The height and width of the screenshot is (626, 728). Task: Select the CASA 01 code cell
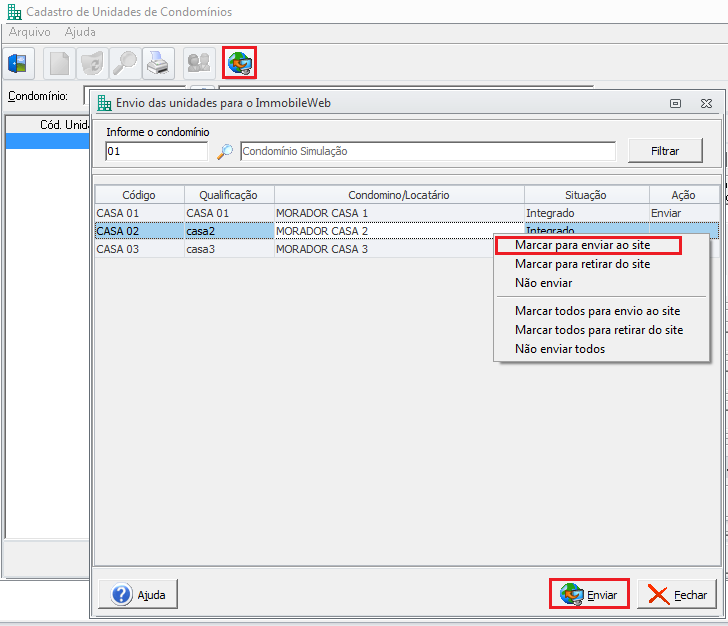[x=139, y=213]
